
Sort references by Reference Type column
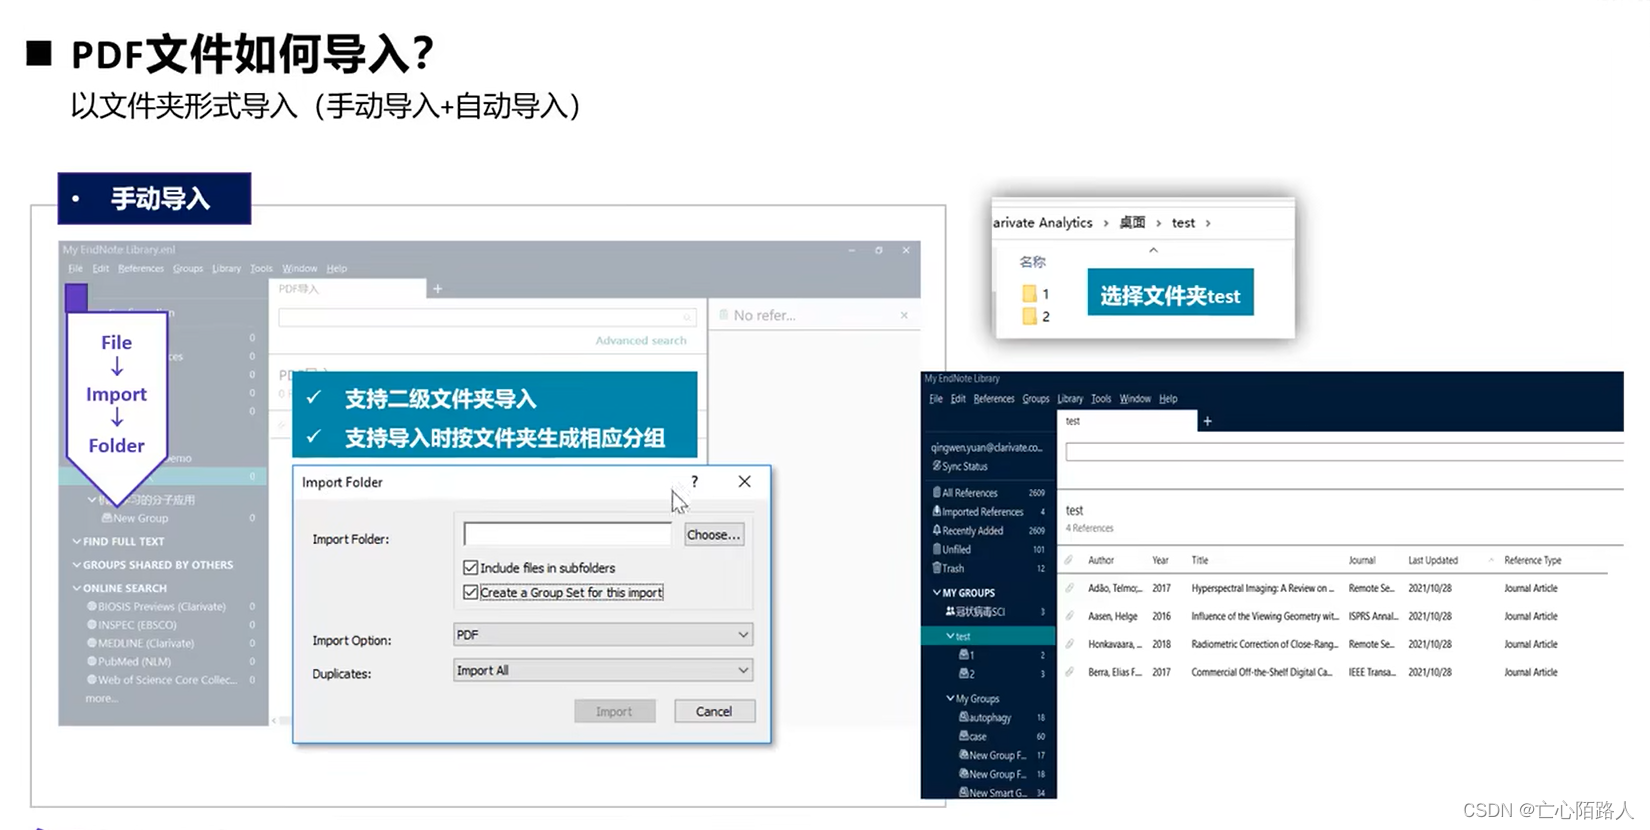(x=1532, y=560)
